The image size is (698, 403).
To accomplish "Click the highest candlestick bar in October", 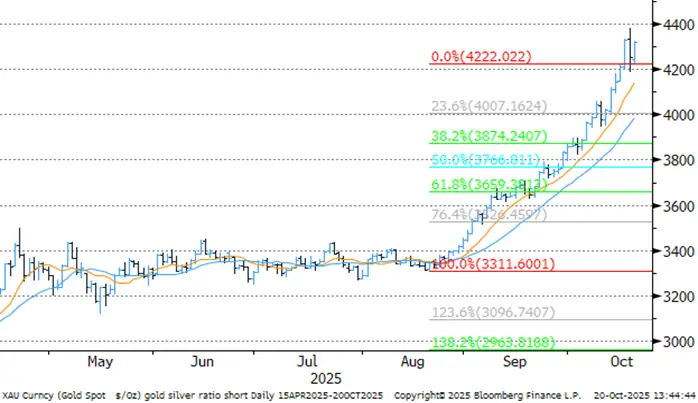I will pos(629,45).
